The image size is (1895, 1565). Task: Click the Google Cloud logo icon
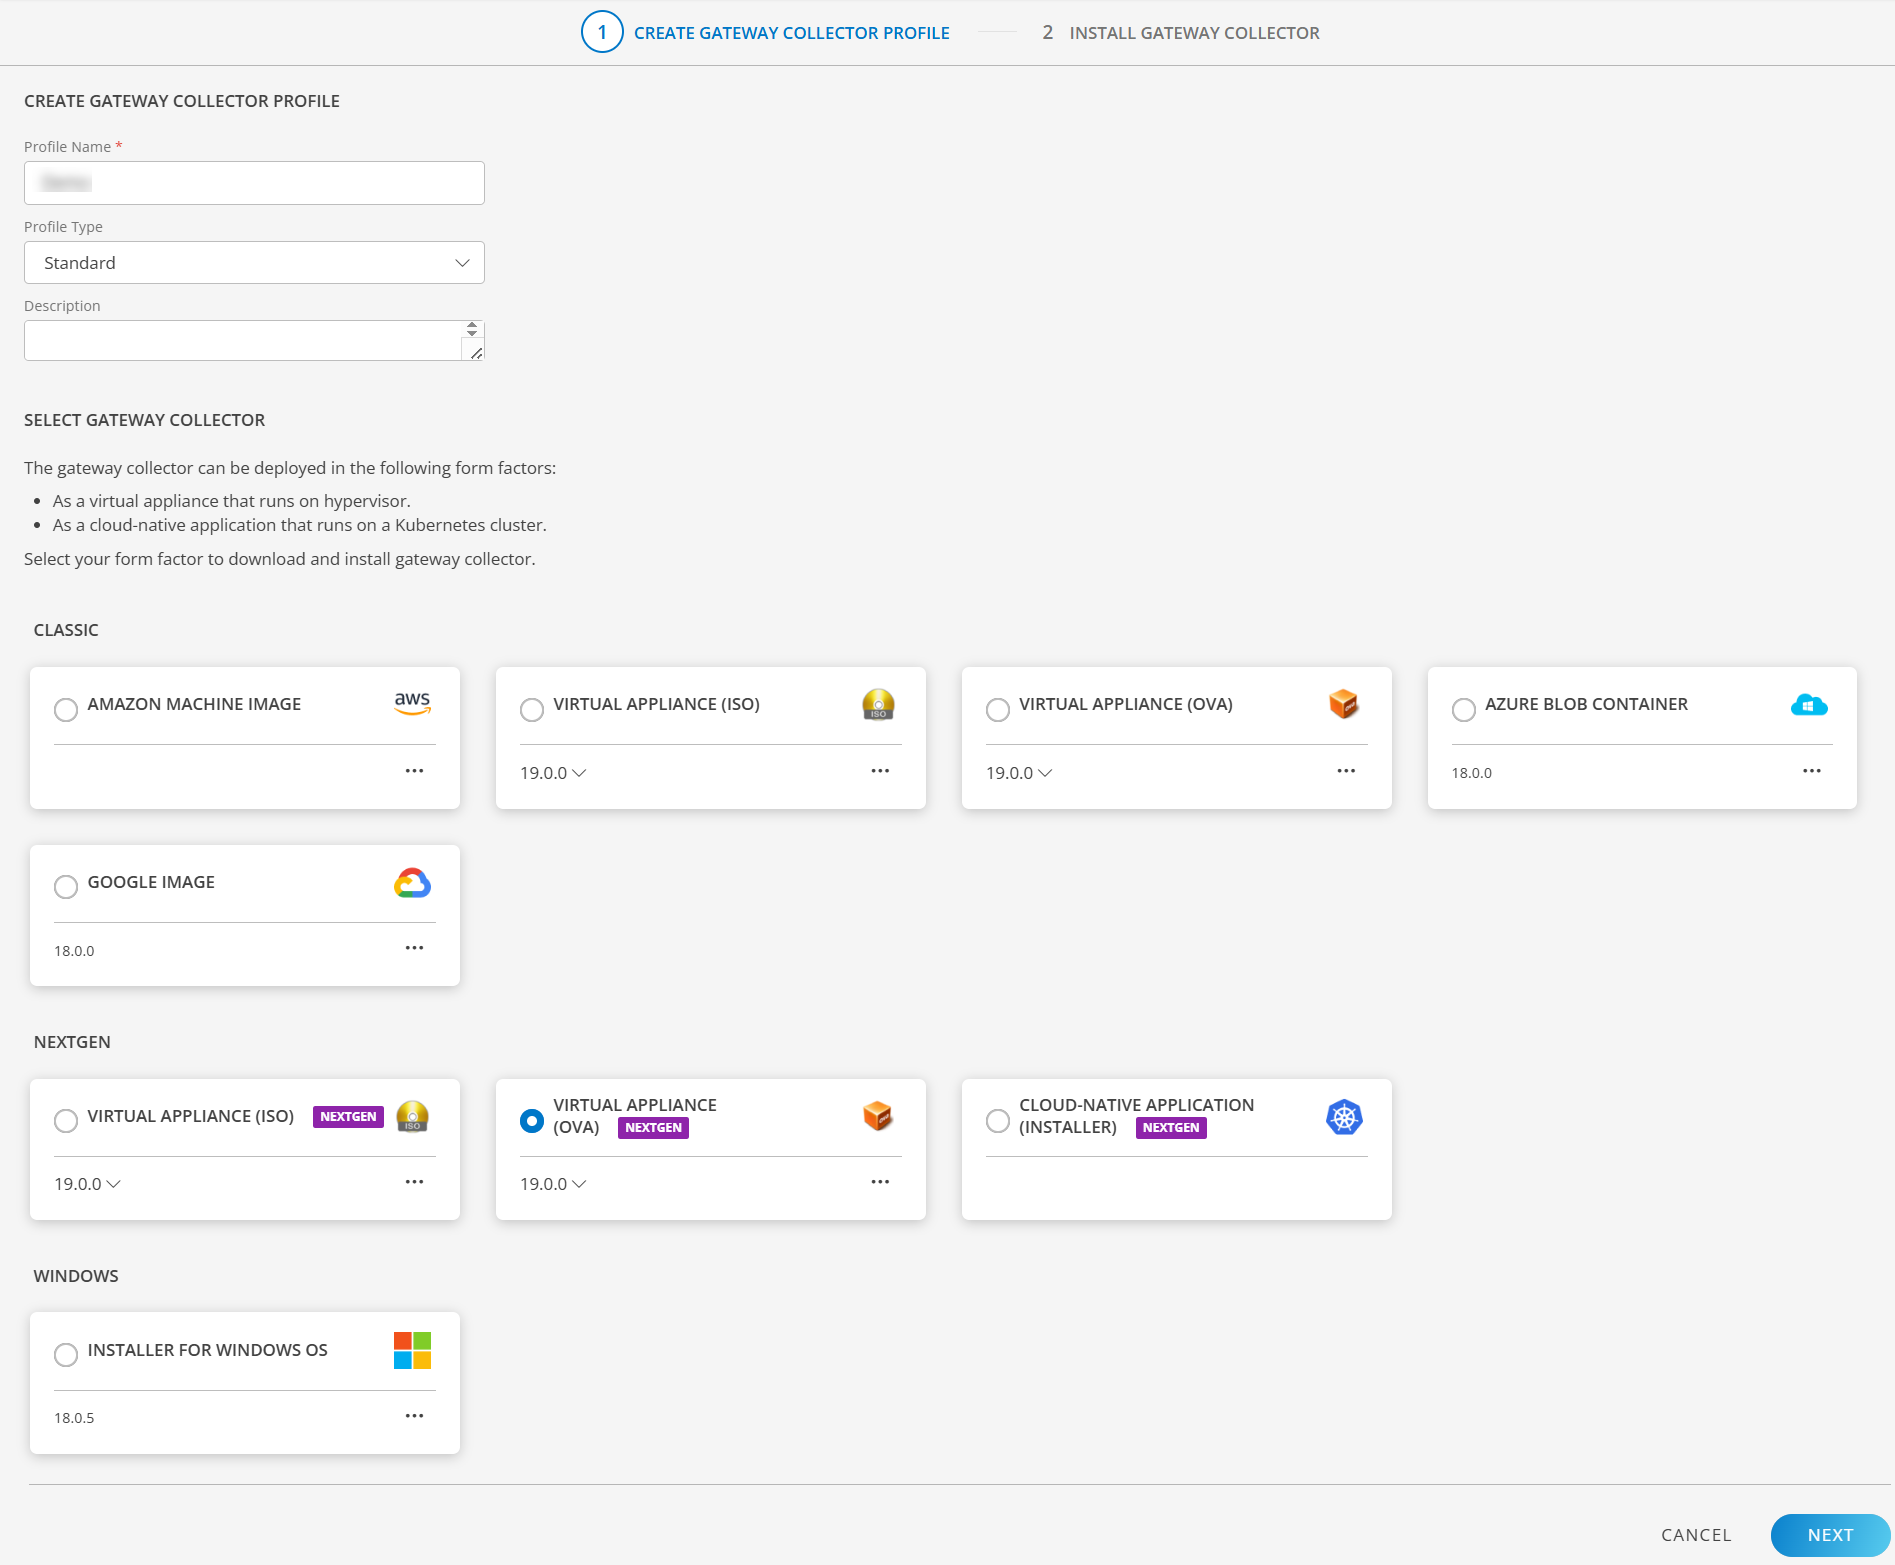click(412, 883)
